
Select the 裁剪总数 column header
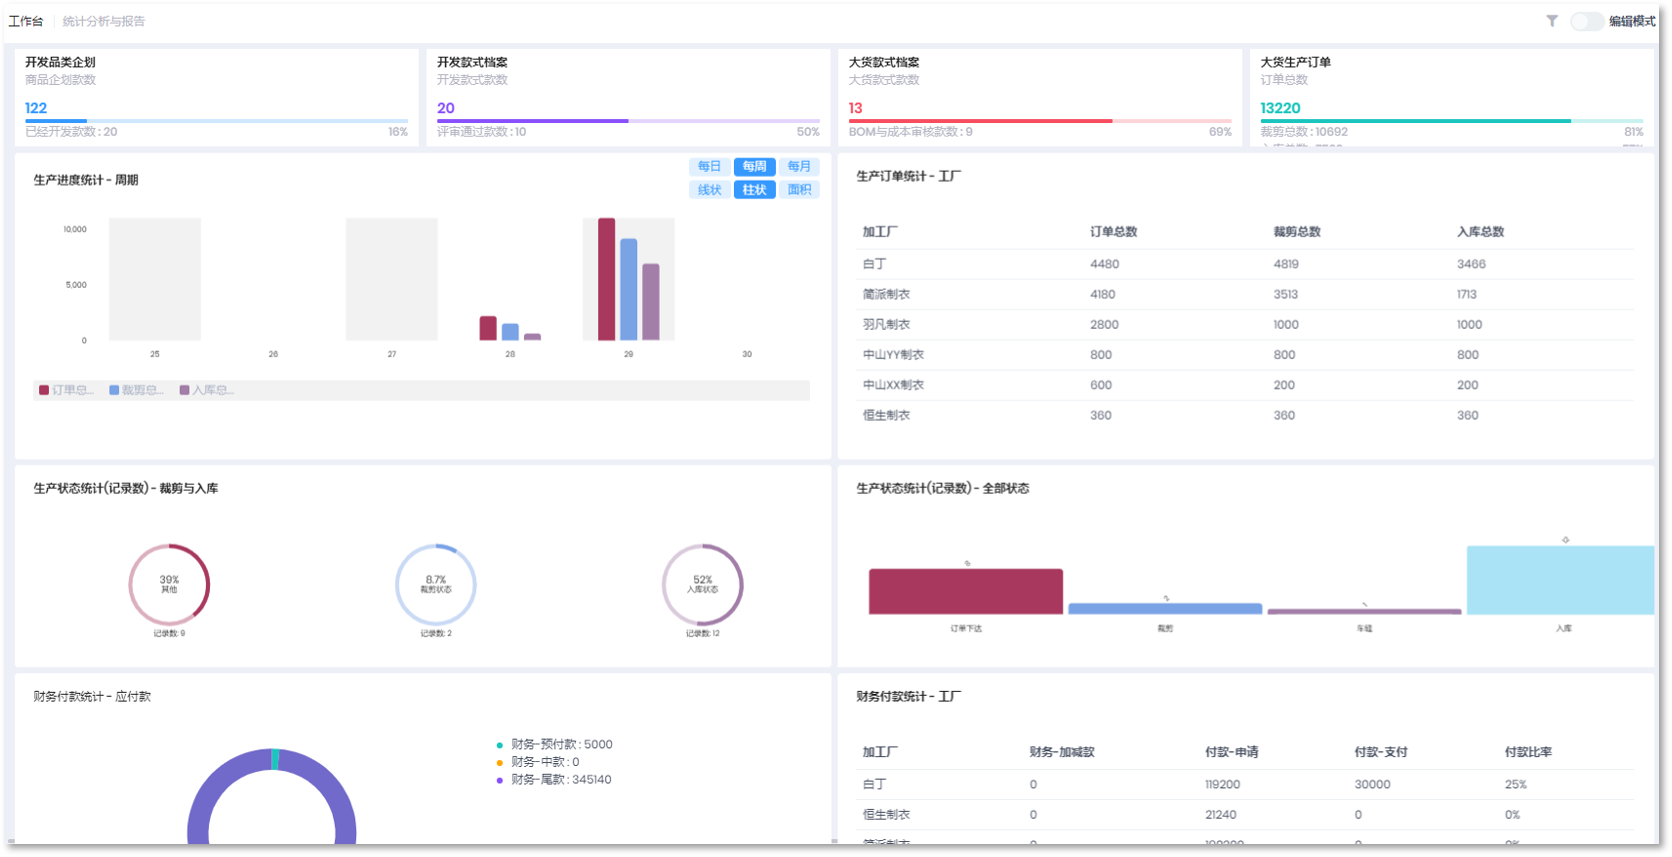[x=1297, y=232]
